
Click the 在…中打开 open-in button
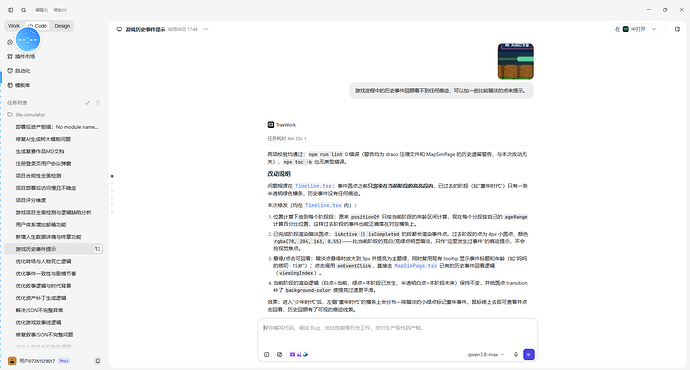(630, 29)
